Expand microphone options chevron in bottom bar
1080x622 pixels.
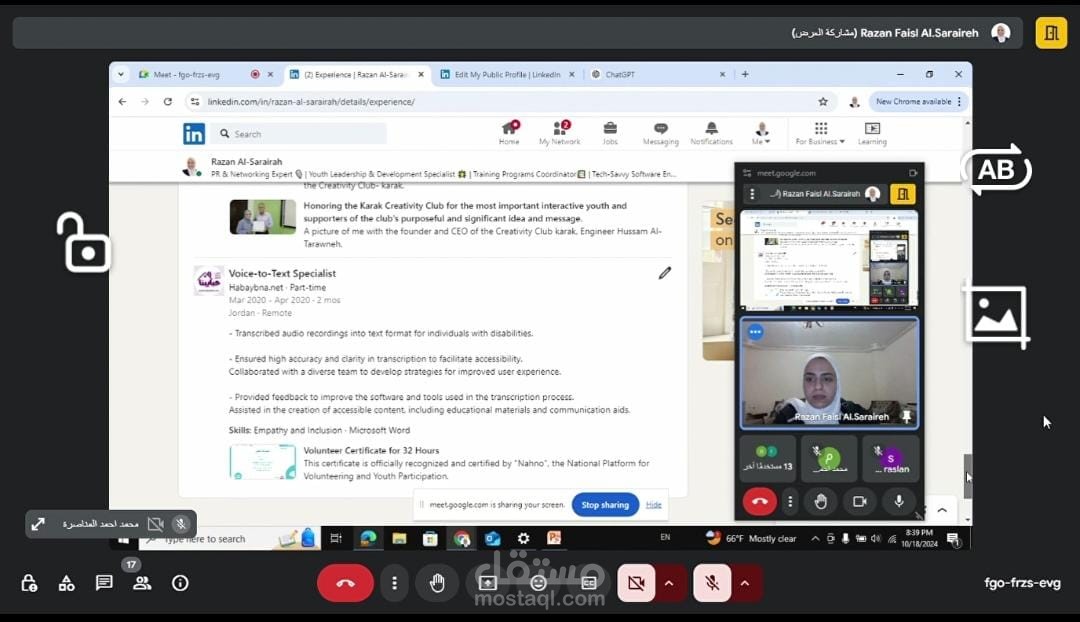point(745,583)
